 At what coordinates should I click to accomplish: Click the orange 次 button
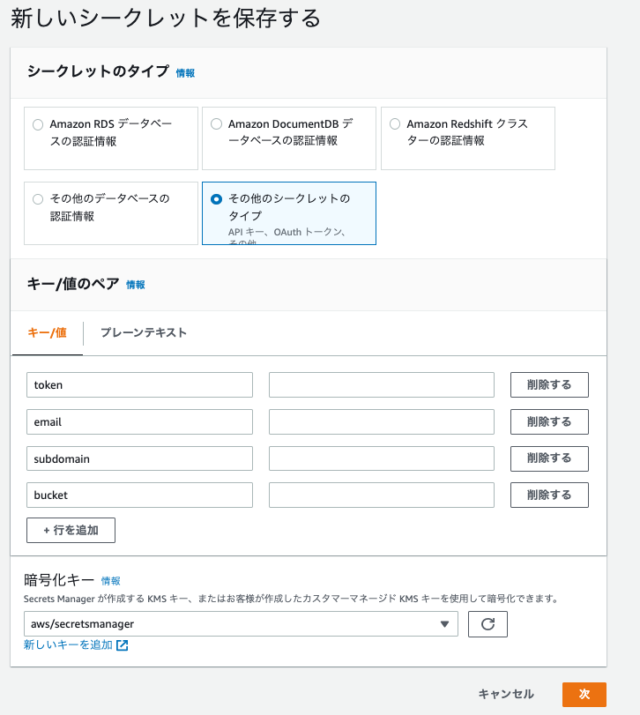(x=584, y=694)
